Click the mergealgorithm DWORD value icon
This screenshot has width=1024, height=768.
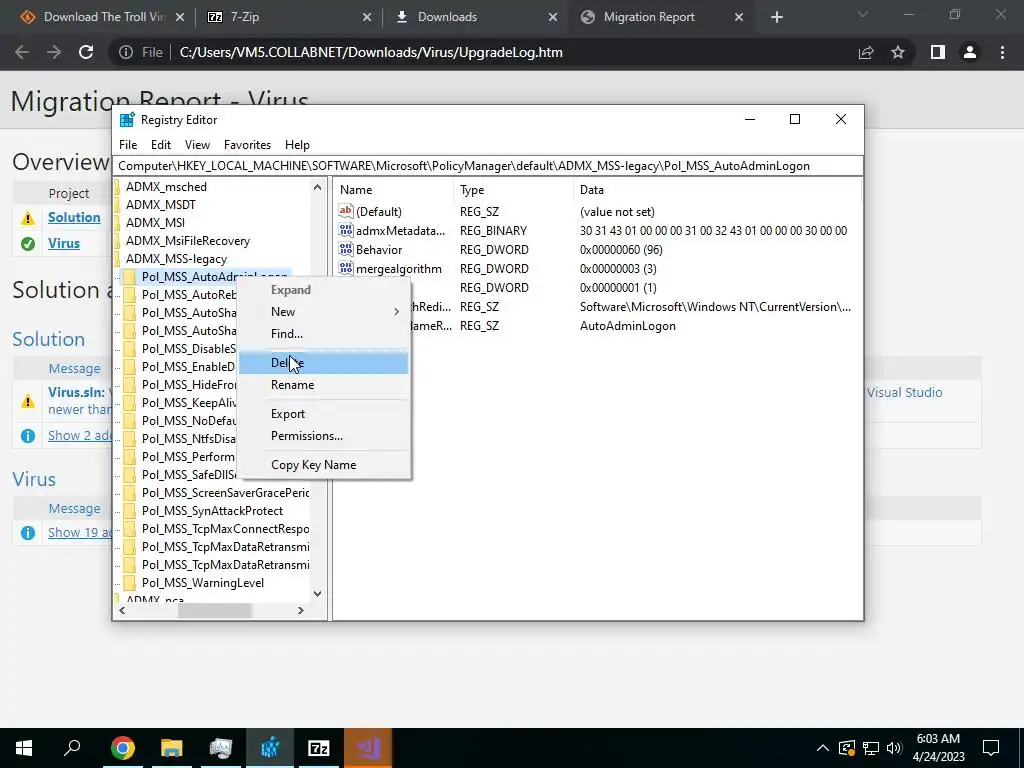(x=345, y=268)
